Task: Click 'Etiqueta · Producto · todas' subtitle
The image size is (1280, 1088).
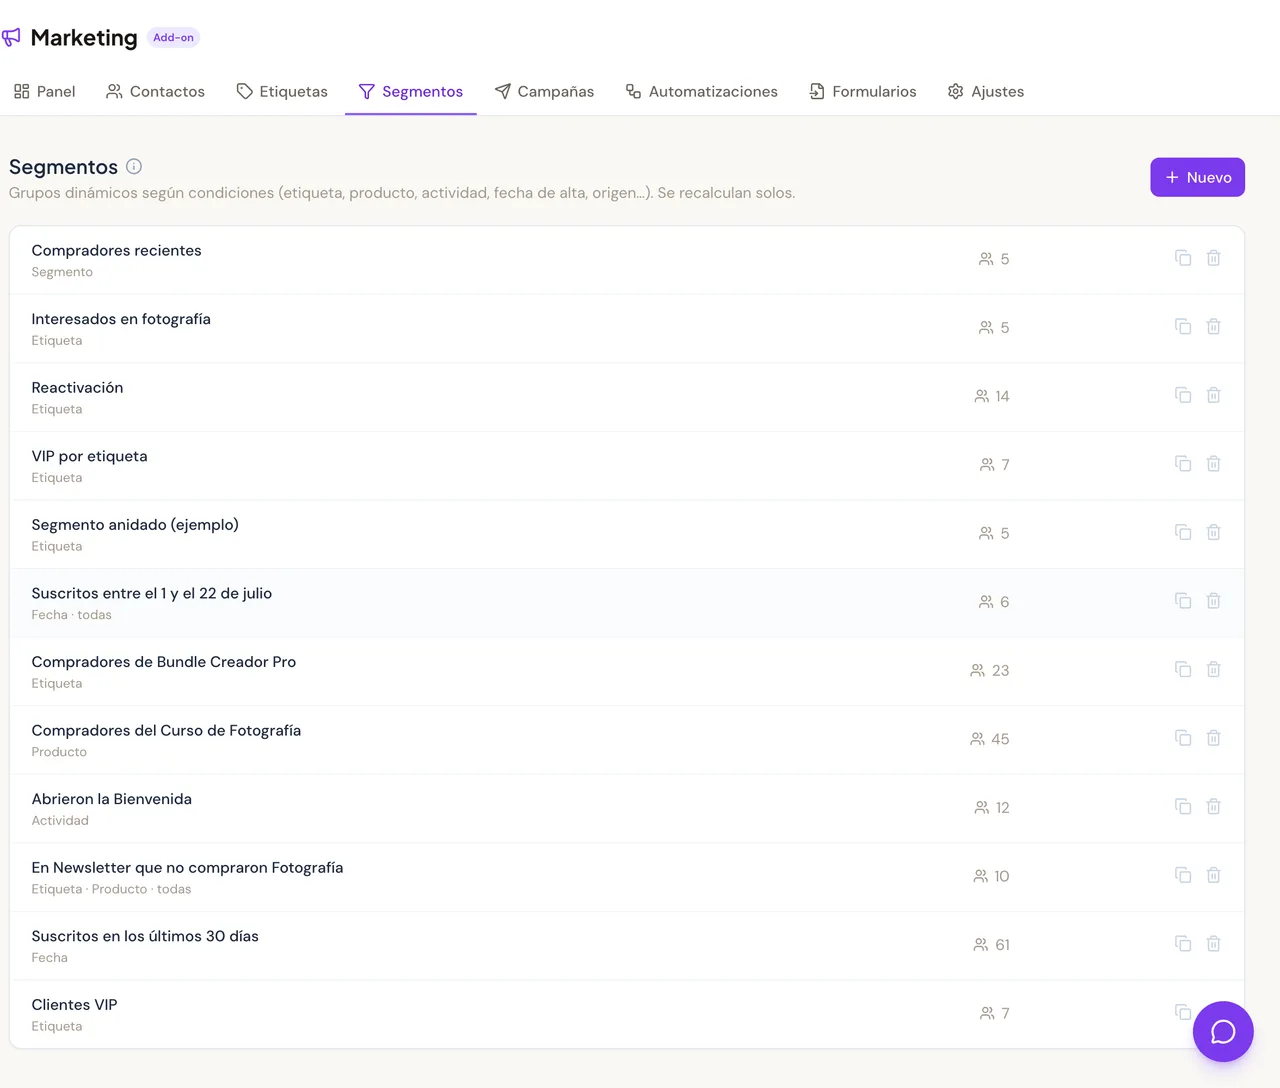Action: [x=111, y=889]
